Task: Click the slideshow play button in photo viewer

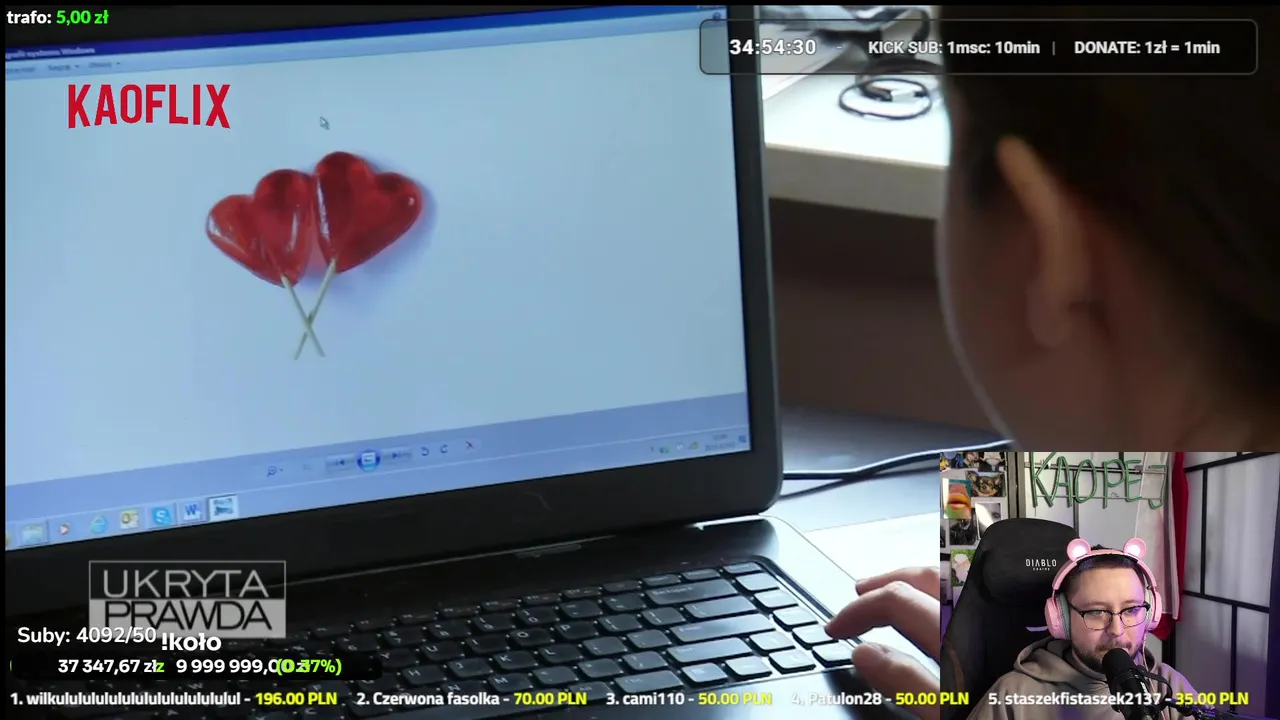Action: click(368, 459)
